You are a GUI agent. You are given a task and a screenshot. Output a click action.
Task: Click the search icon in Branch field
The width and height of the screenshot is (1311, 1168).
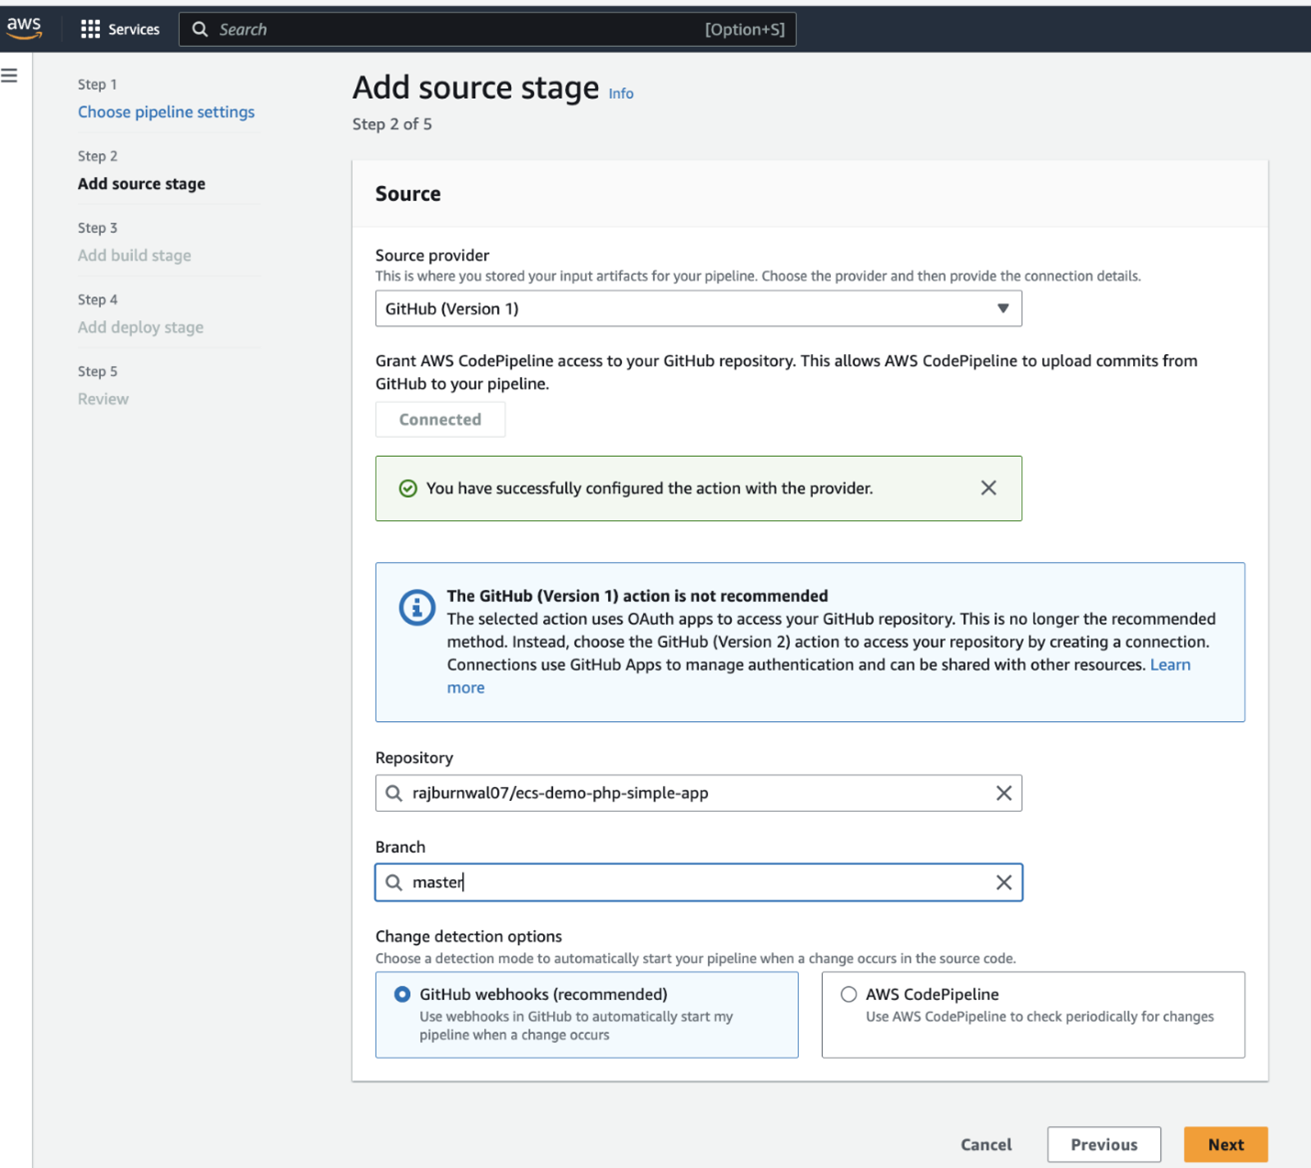[394, 882]
